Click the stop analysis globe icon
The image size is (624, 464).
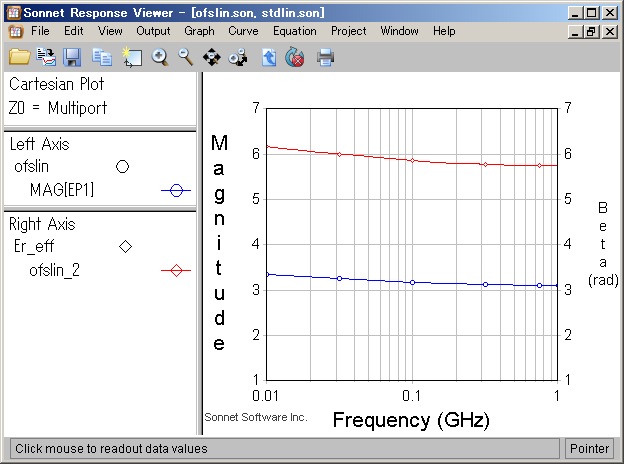[x=295, y=57]
